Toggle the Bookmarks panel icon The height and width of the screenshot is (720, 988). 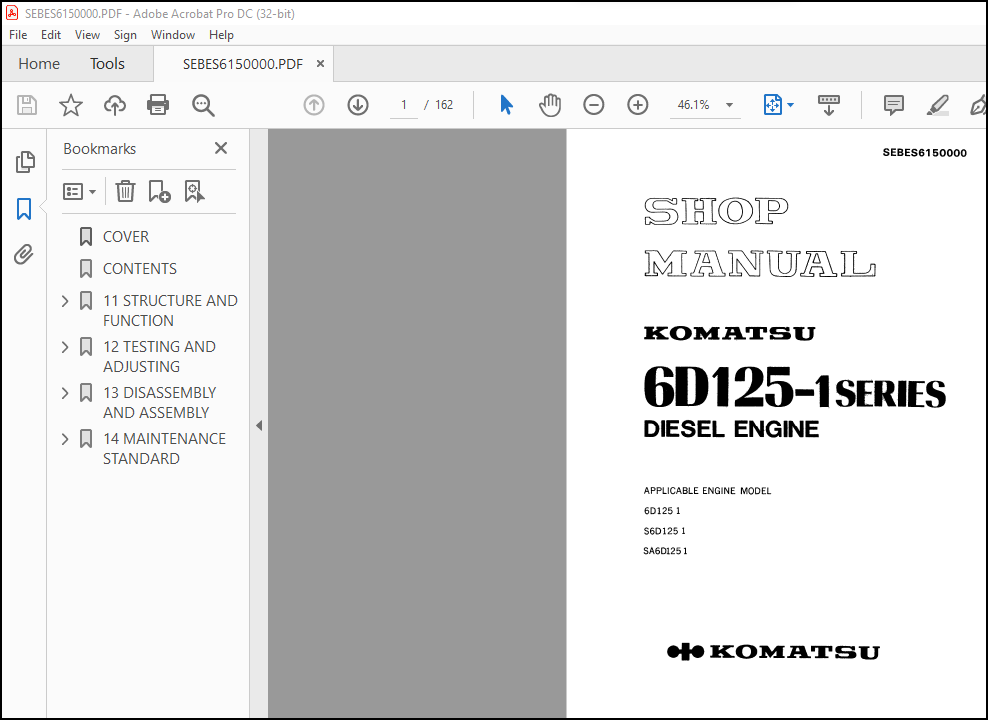pyautogui.click(x=24, y=209)
